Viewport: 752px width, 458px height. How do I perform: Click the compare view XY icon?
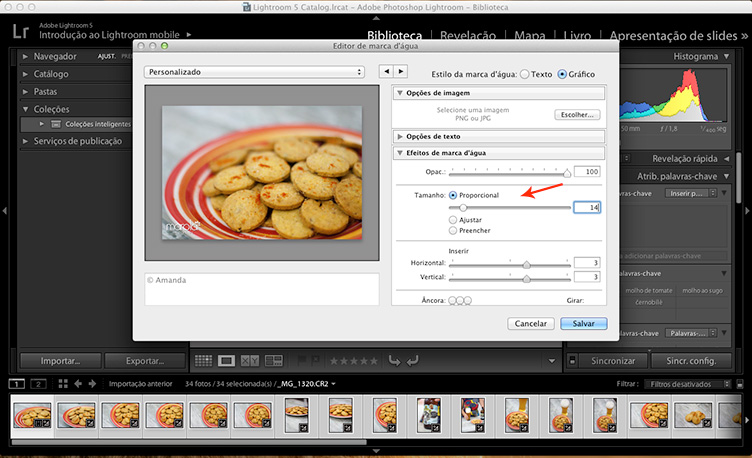click(x=249, y=360)
